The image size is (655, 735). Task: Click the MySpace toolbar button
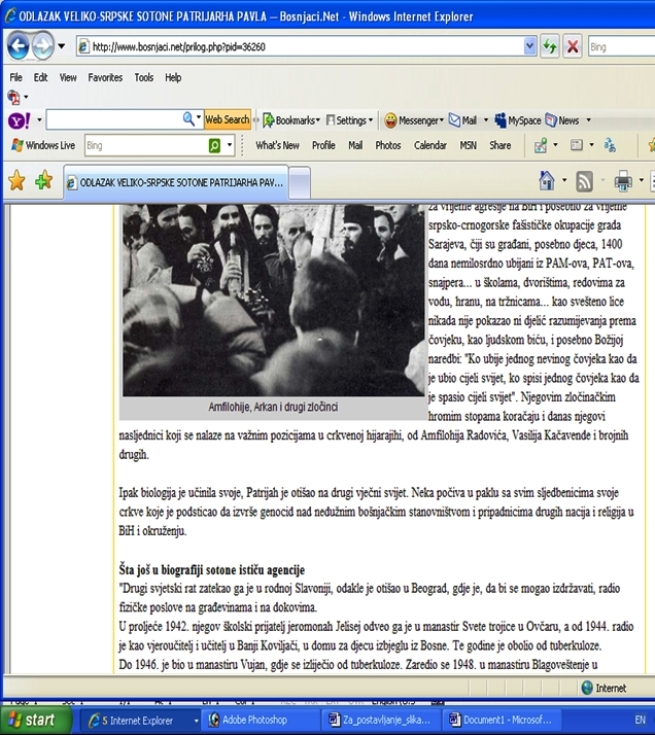click(518, 120)
